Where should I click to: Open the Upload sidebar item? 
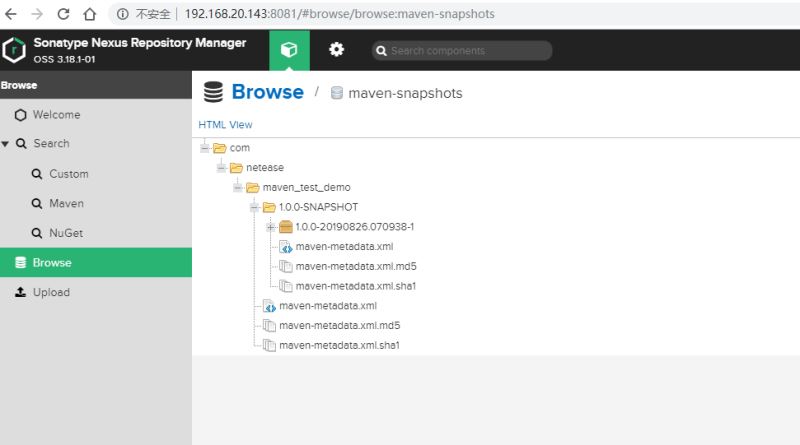[51, 292]
